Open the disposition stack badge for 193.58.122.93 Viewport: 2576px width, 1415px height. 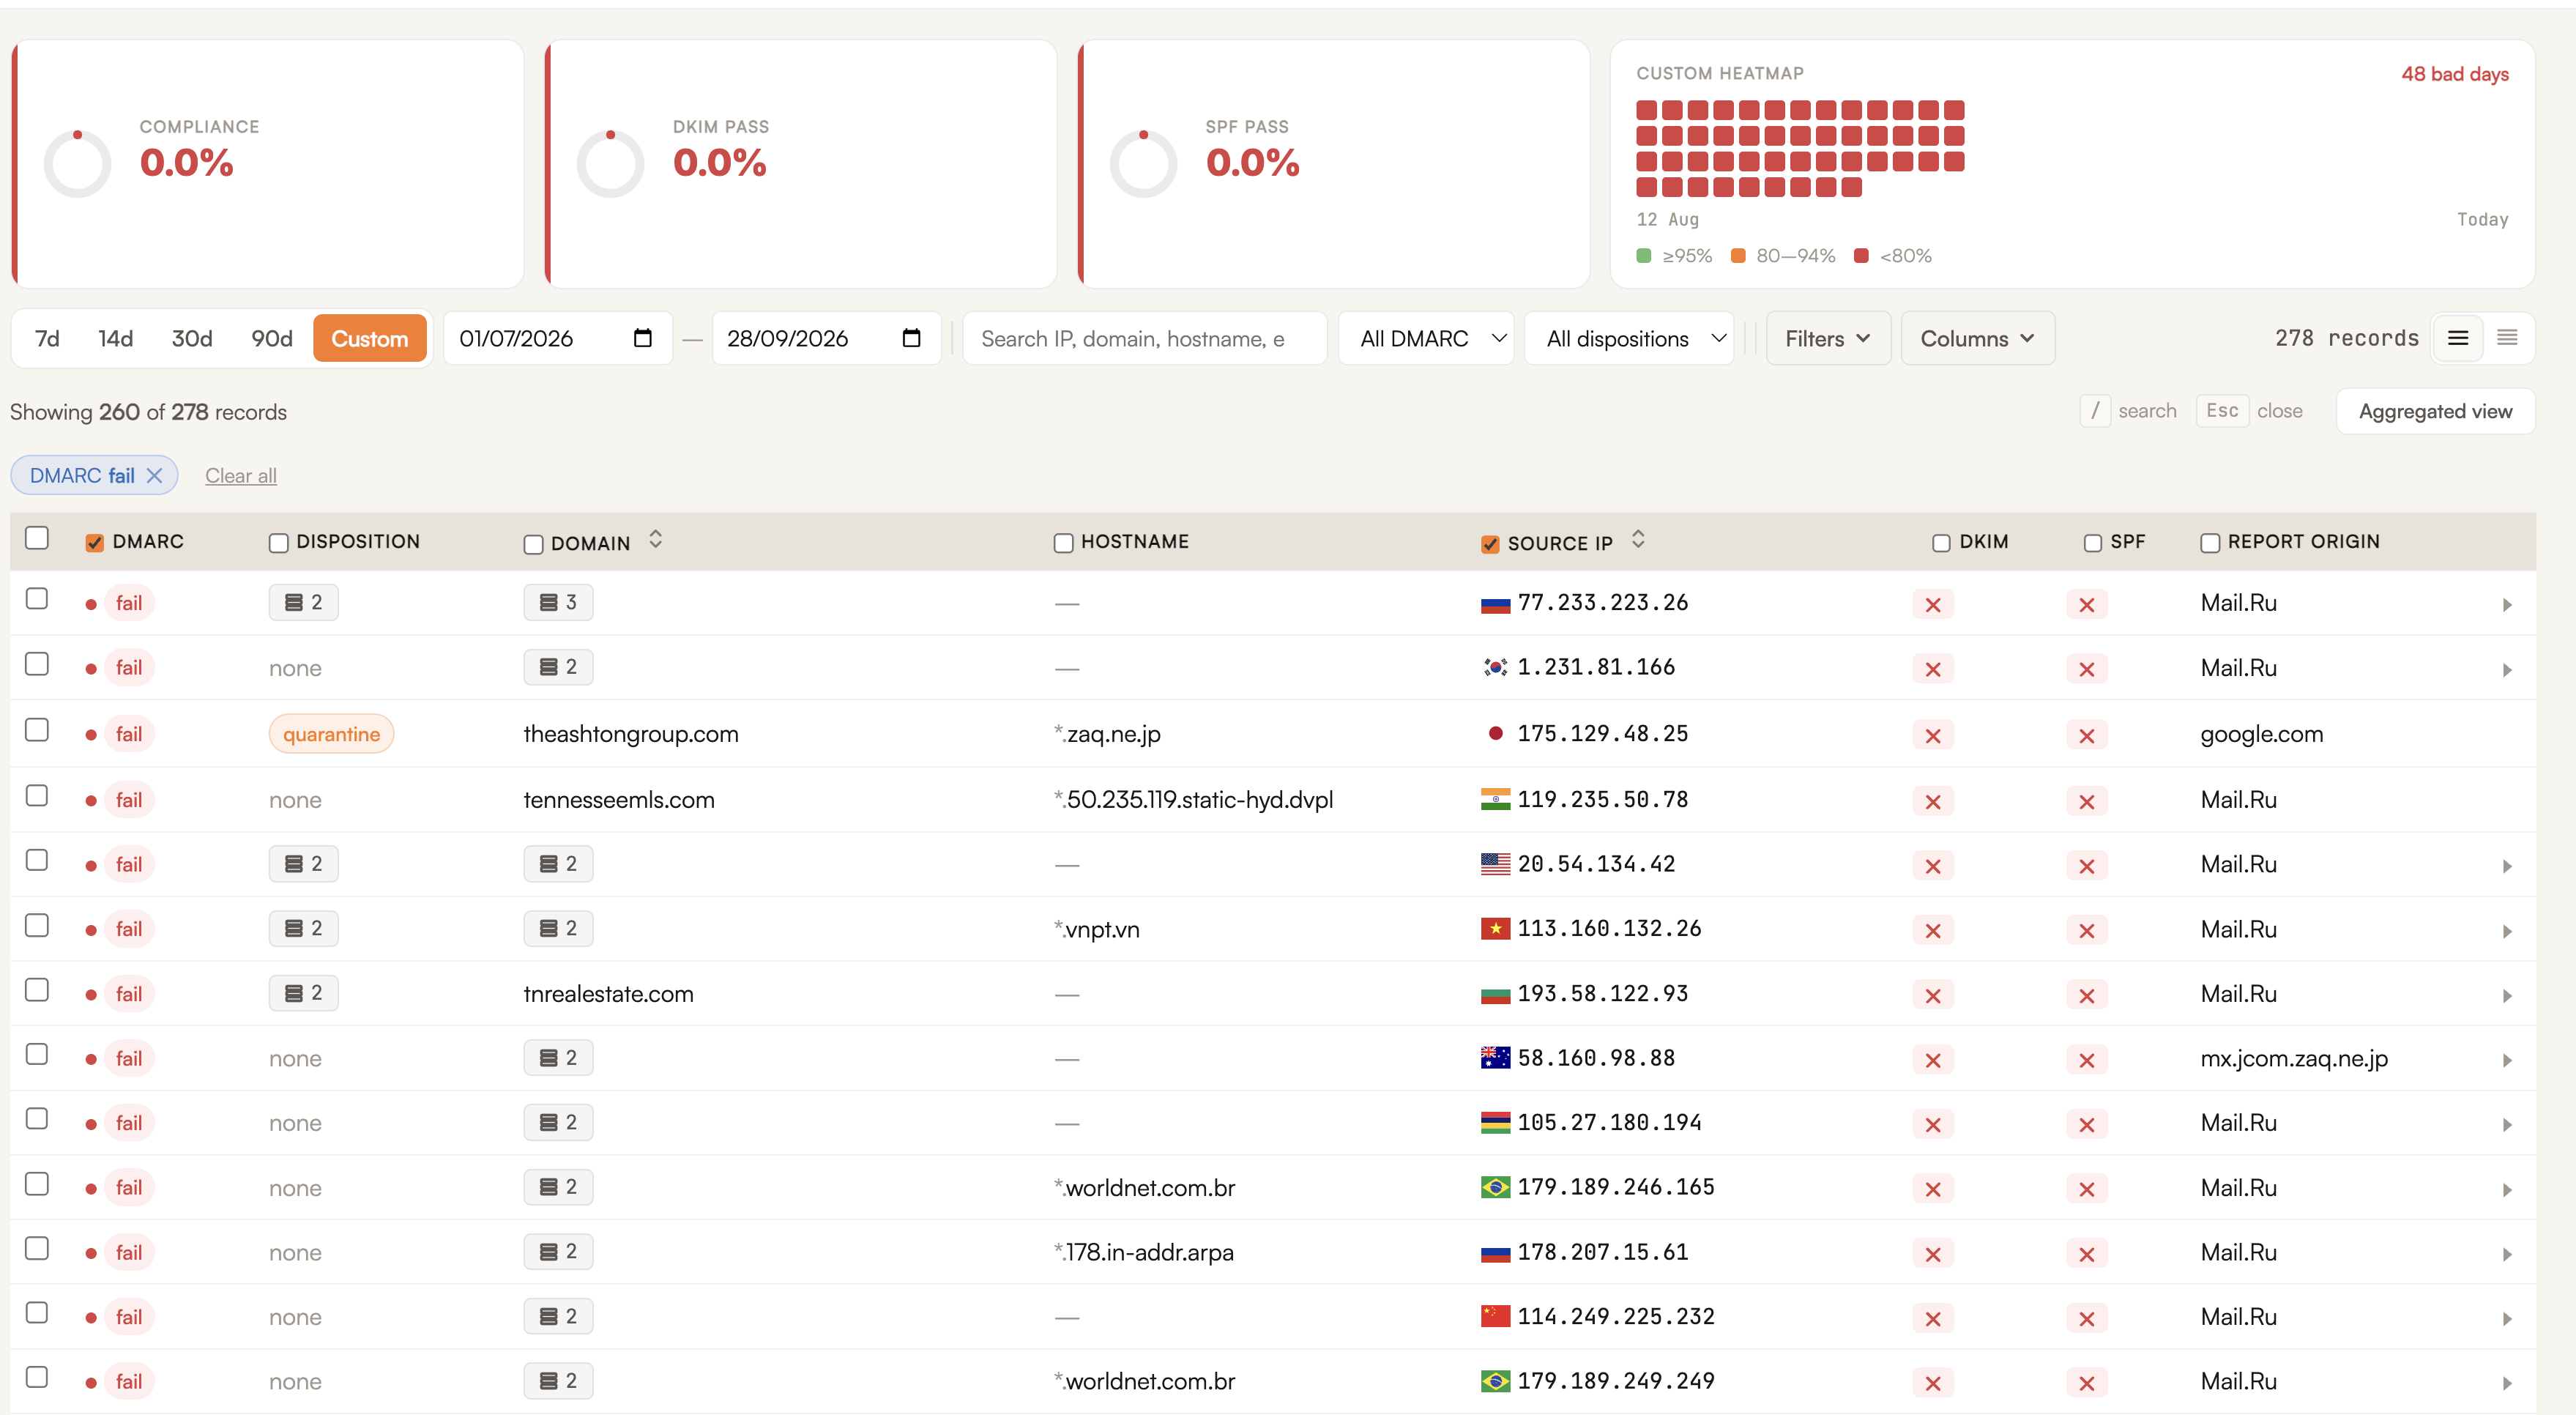[x=303, y=993]
